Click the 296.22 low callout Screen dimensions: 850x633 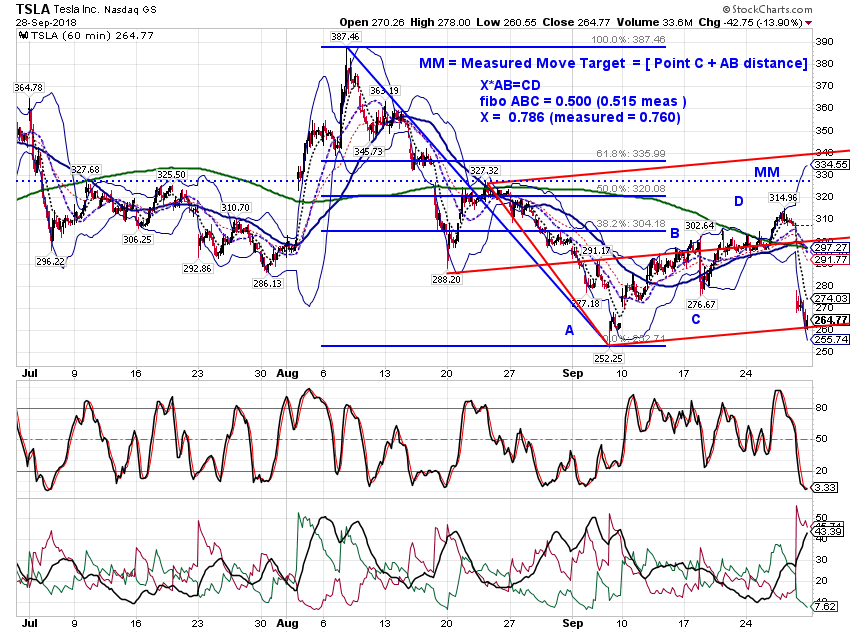[50, 261]
